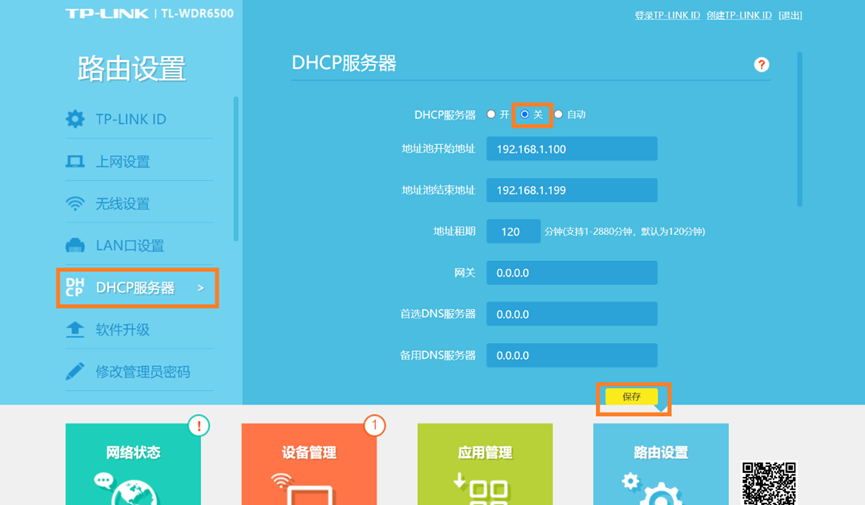Click the QR code image
The width and height of the screenshot is (865, 505).
[x=769, y=483]
